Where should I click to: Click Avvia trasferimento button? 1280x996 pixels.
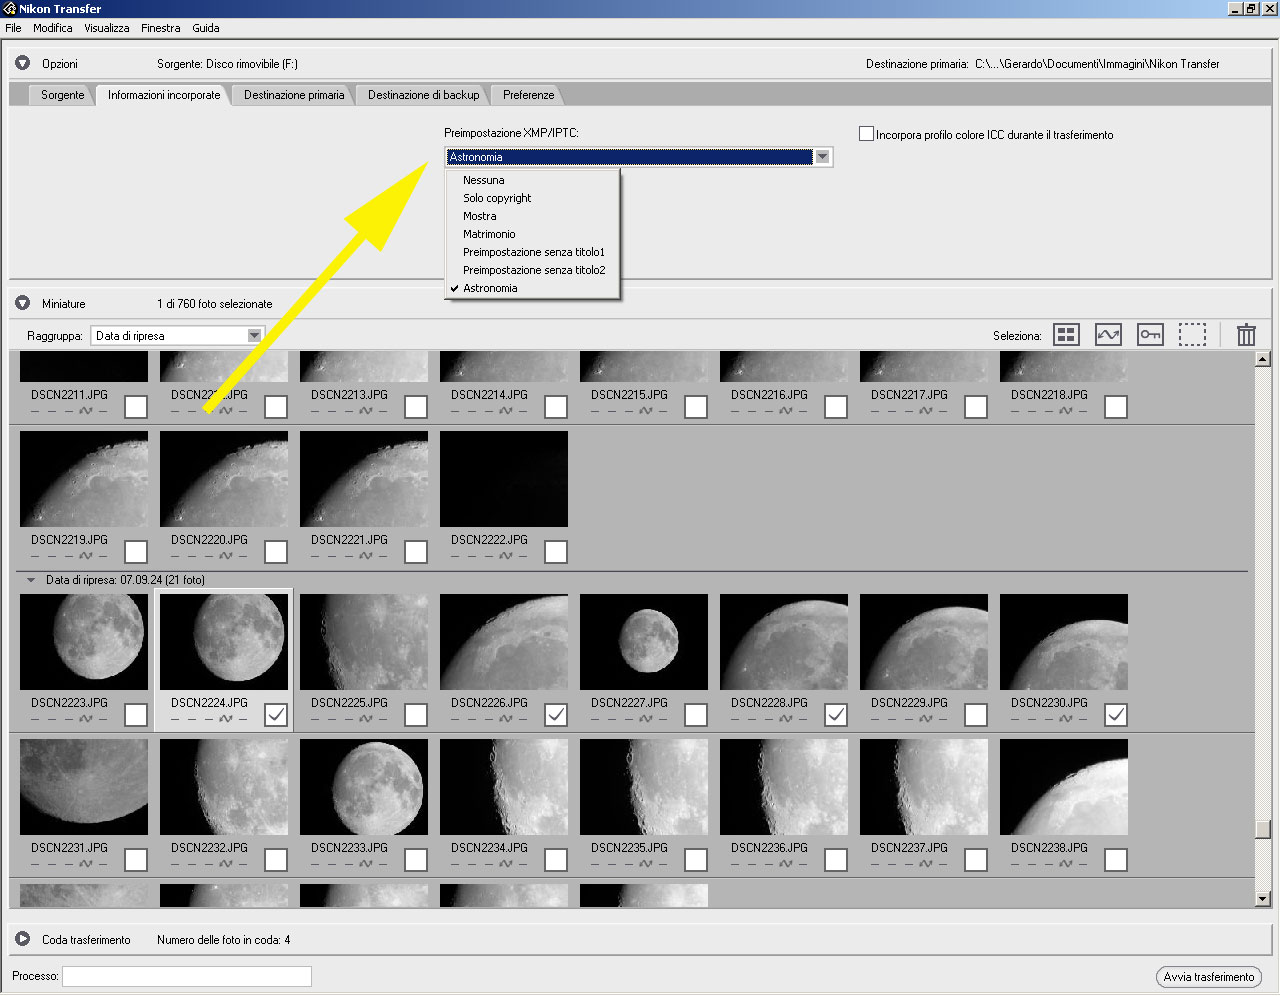click(x=1208, y=977)
